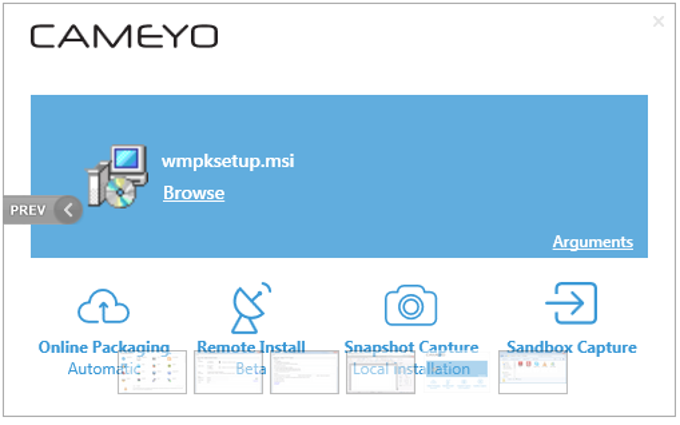Click the Online Packaging label

tap(104, 347)
